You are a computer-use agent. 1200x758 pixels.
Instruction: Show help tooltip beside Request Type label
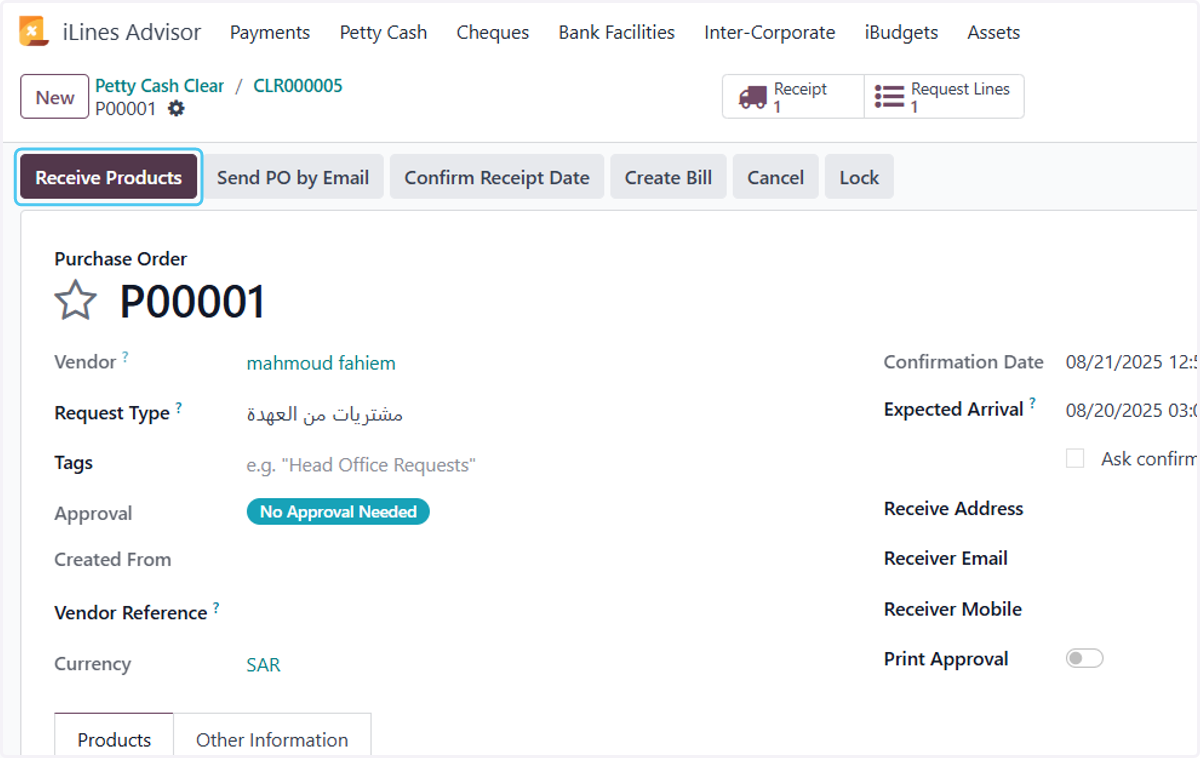click(x=178, y=407)
